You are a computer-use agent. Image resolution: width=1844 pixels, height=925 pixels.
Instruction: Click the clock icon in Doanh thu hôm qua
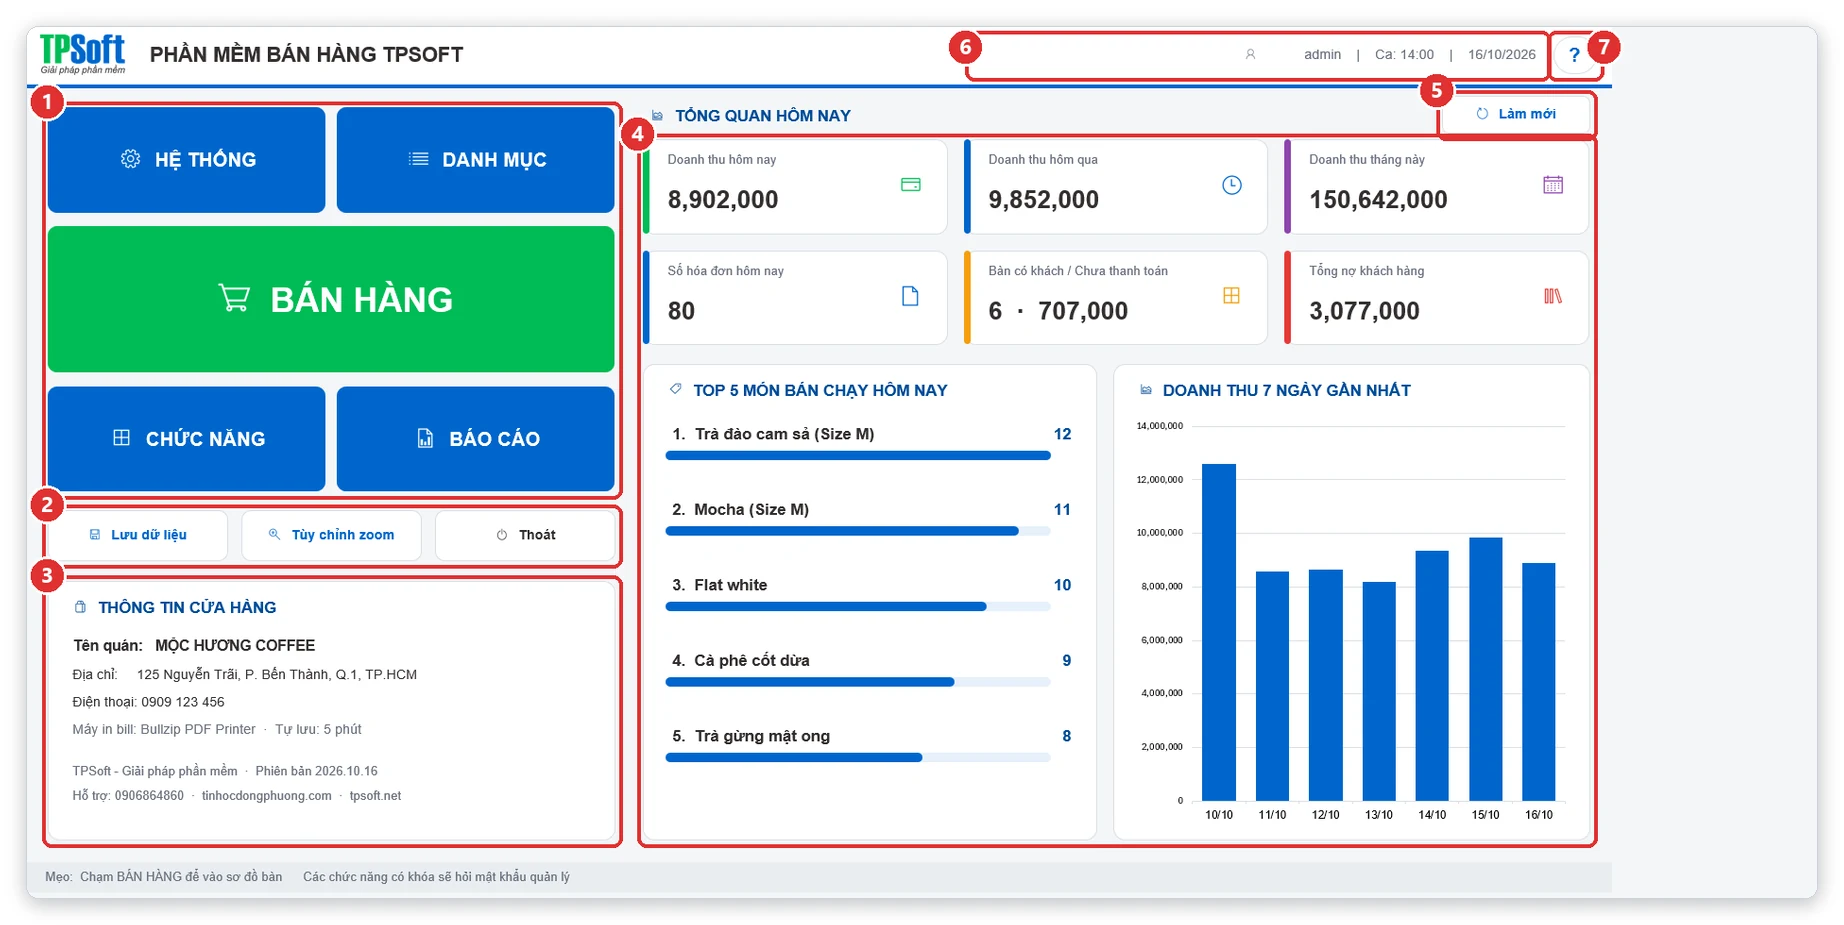tap(1232, 185)
